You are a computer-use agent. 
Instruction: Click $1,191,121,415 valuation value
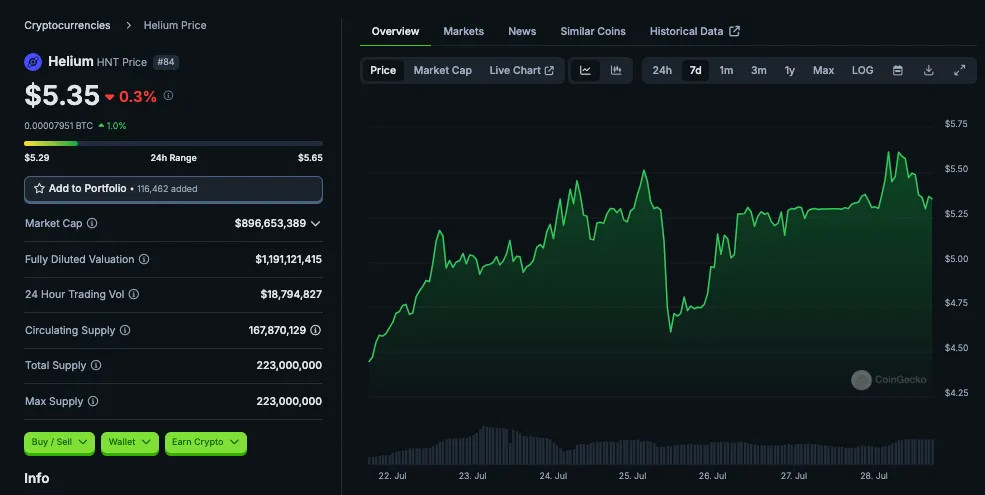(288, 259)
